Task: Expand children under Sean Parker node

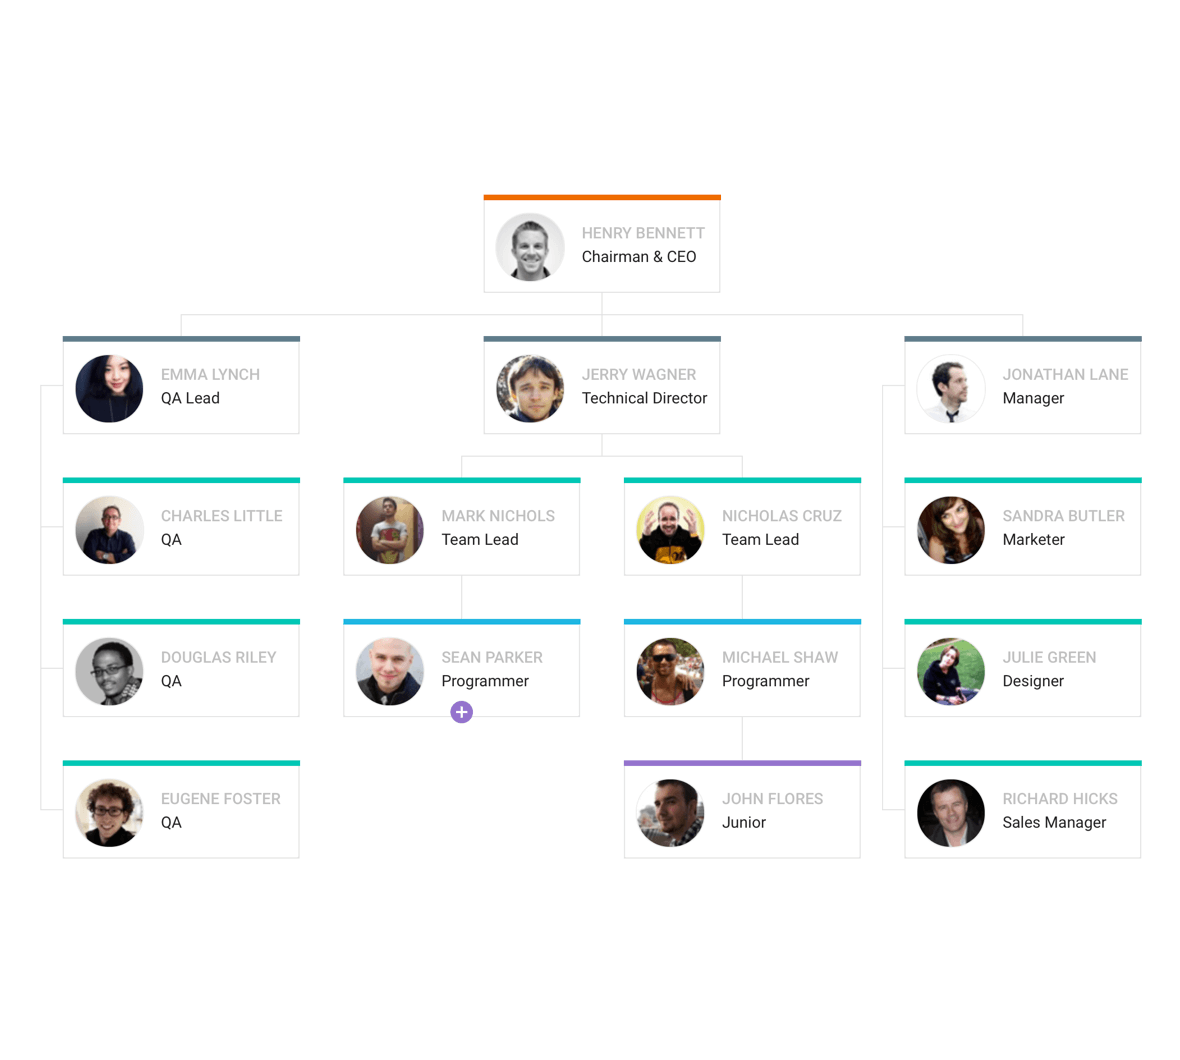Action: 461,712
